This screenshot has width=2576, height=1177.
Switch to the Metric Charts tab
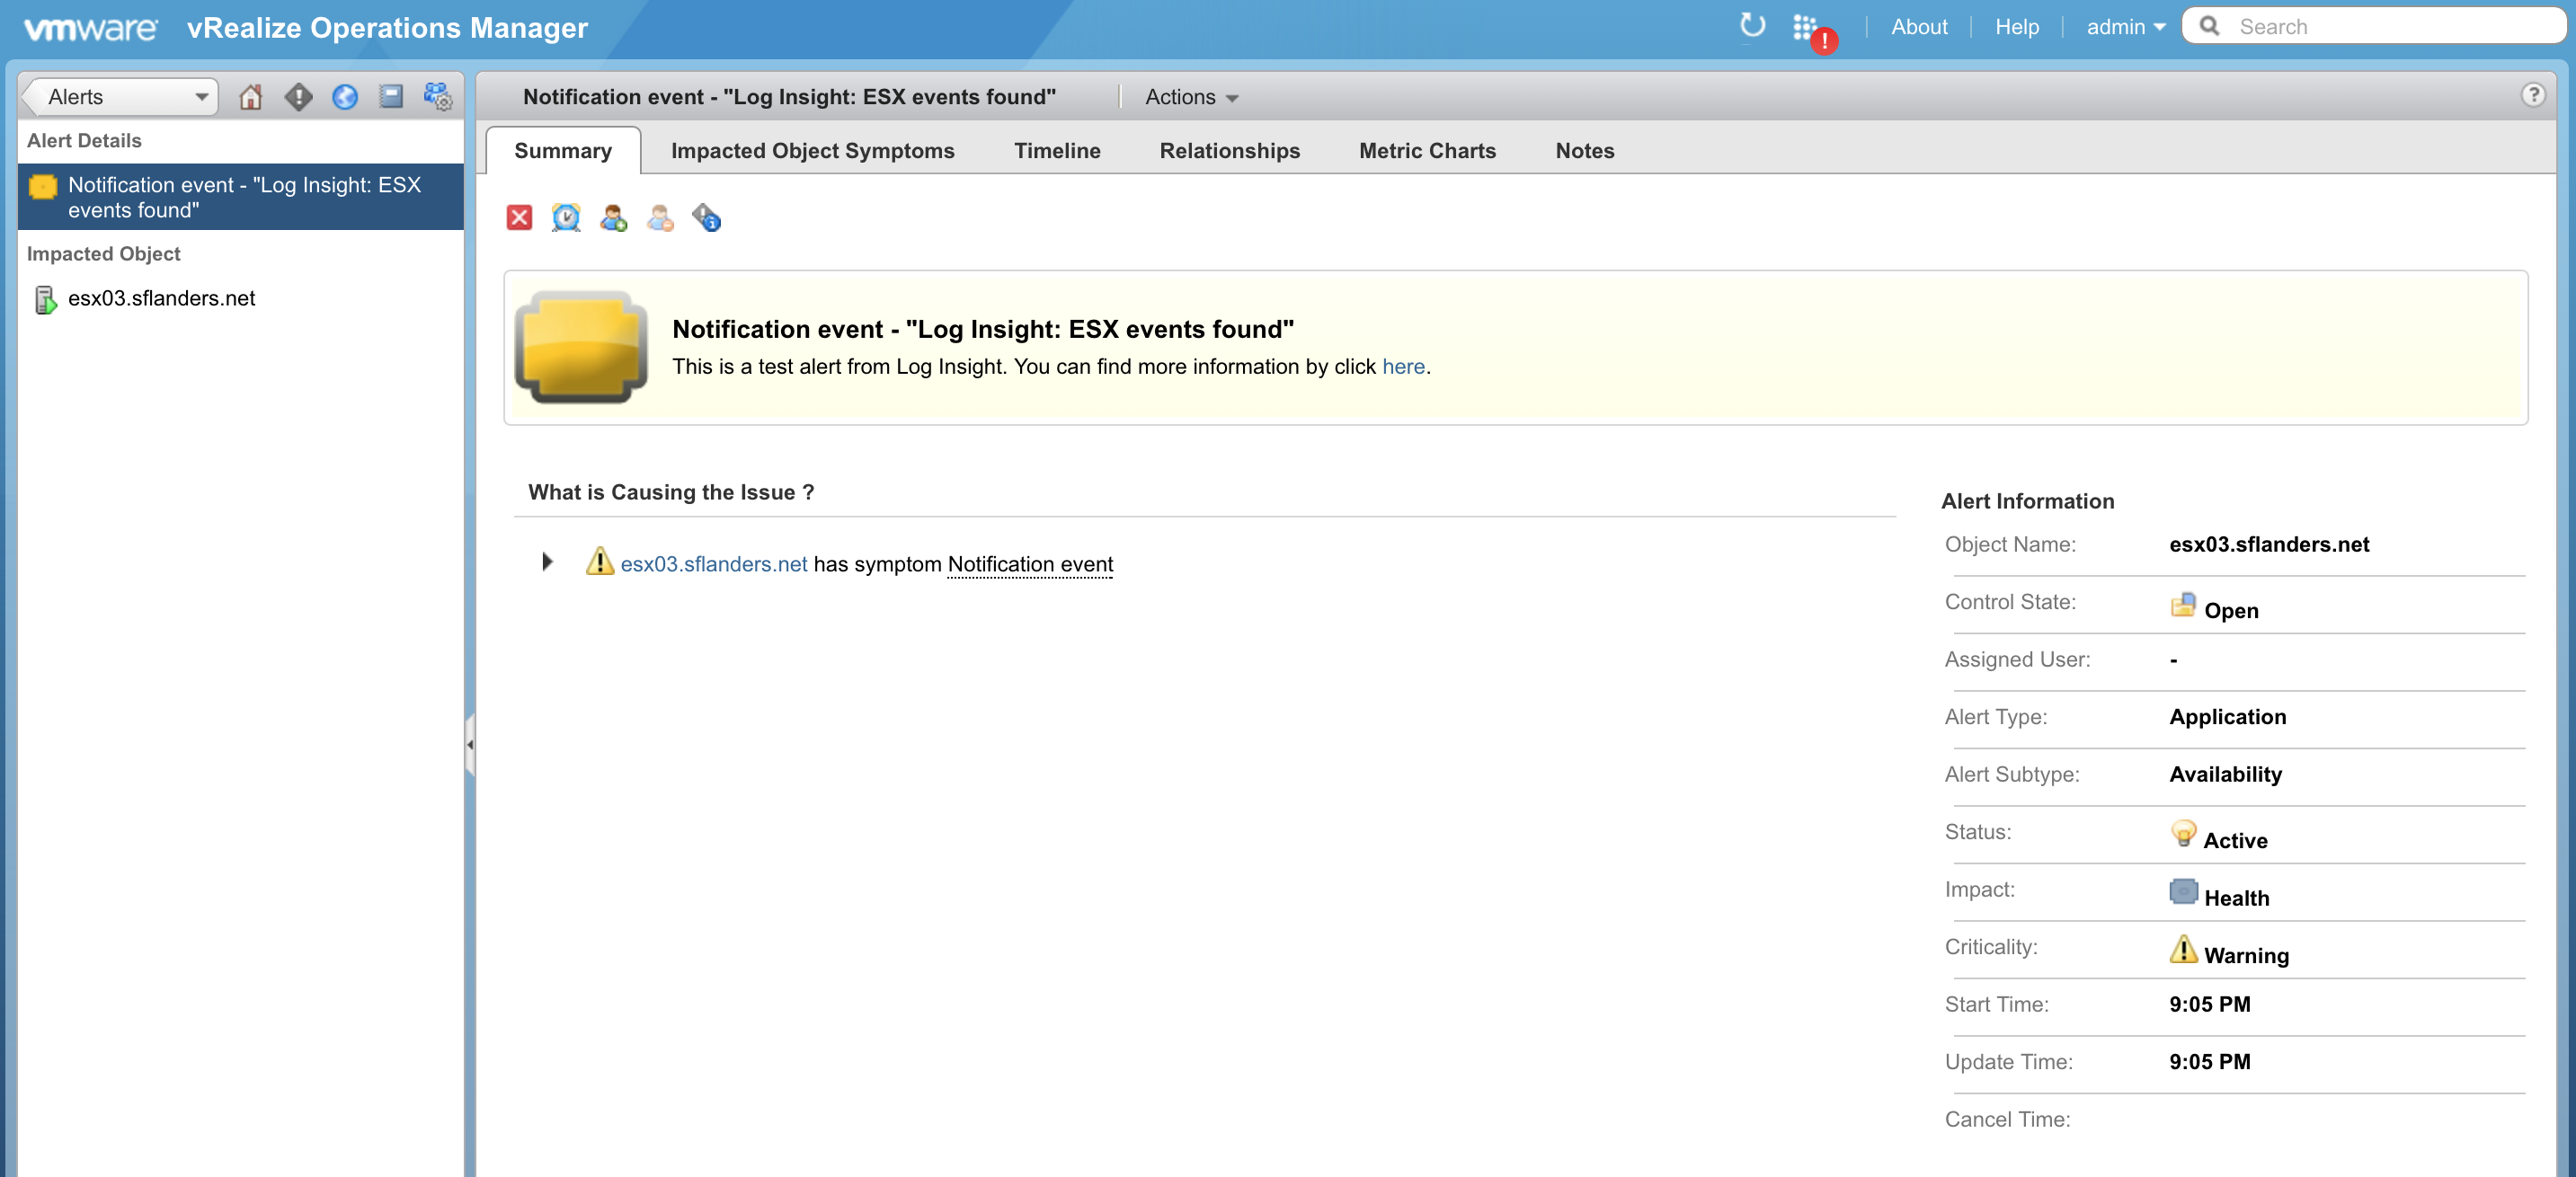(x=1427, y=149)
